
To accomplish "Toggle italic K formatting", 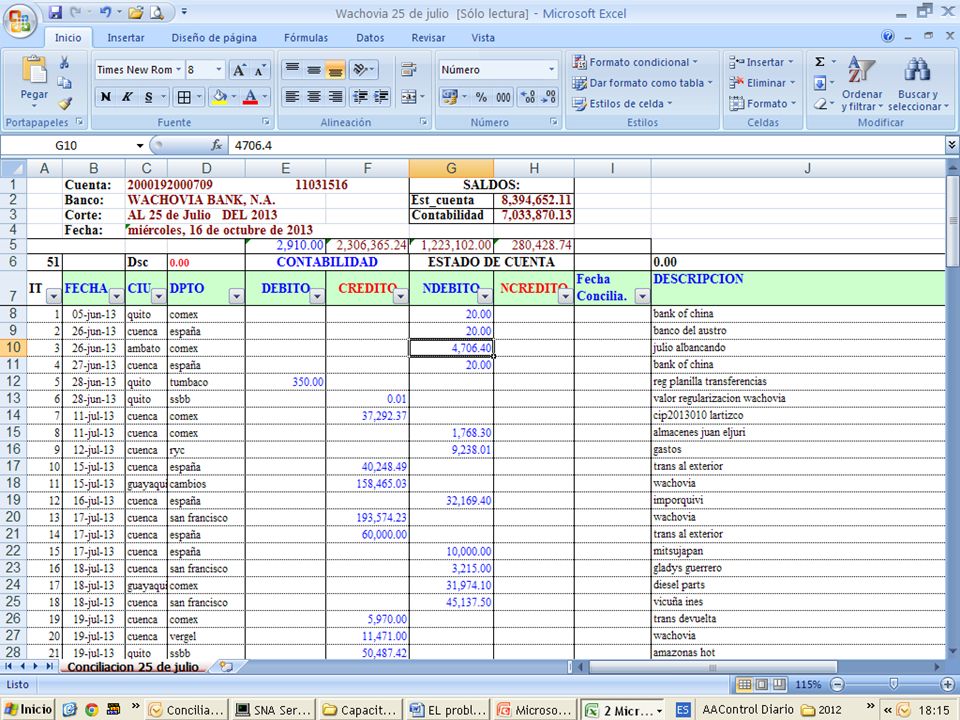I will point(127,97).
